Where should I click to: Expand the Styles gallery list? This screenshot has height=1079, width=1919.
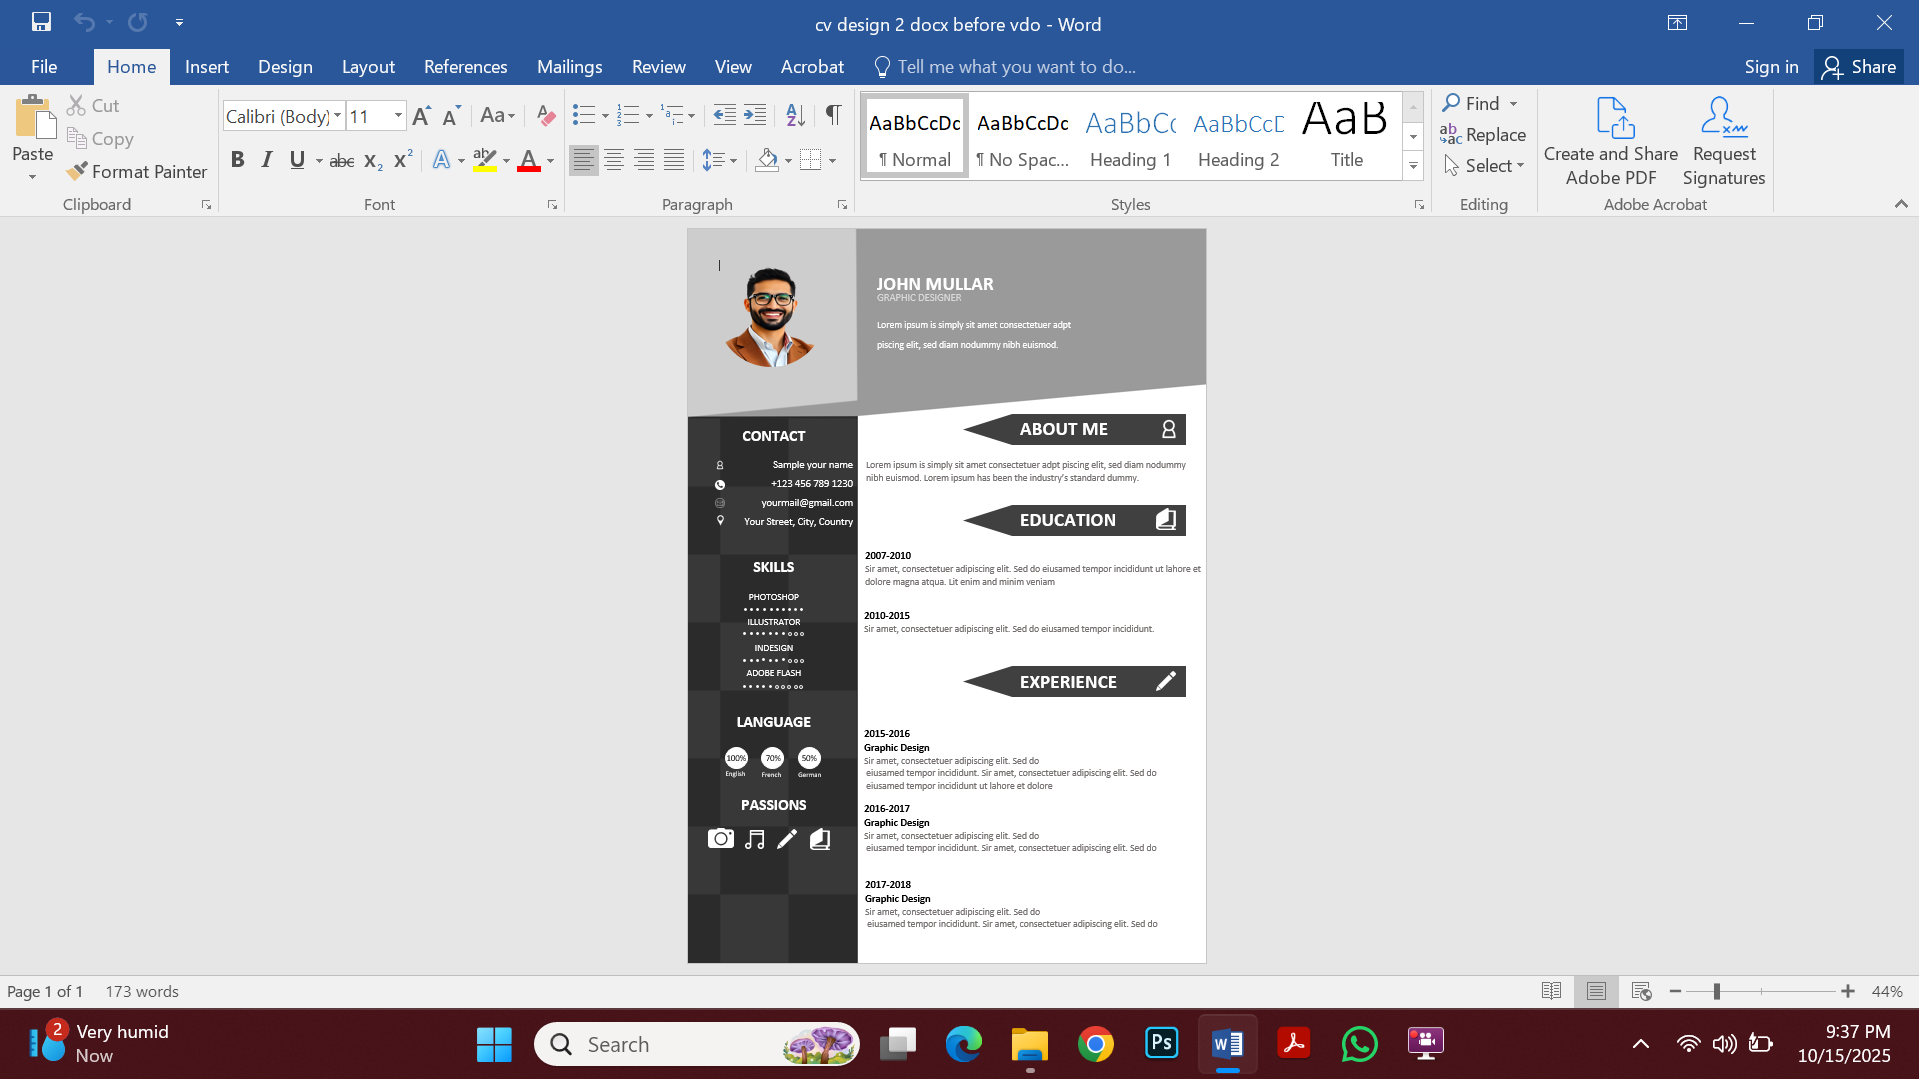click(1413, 166)
